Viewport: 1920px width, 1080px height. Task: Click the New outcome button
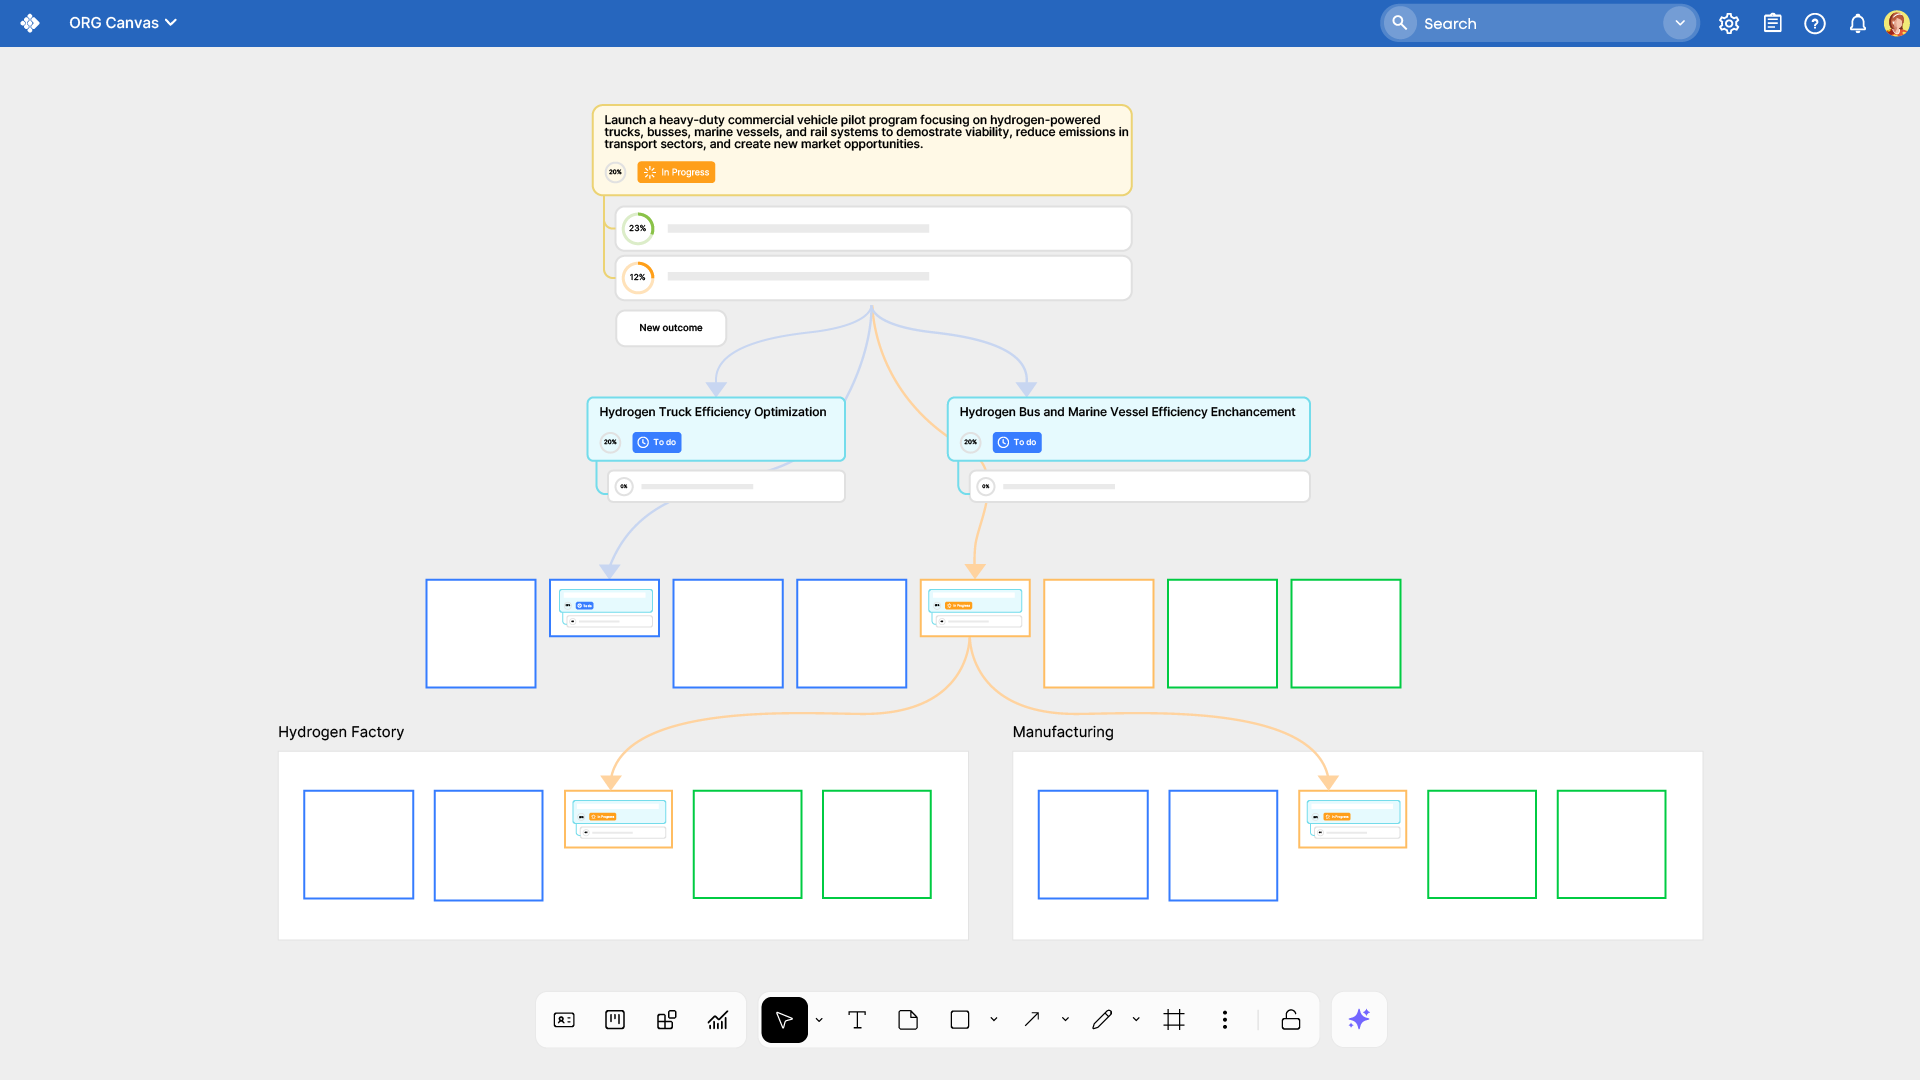pyautogui.click(x=671, y=328)
